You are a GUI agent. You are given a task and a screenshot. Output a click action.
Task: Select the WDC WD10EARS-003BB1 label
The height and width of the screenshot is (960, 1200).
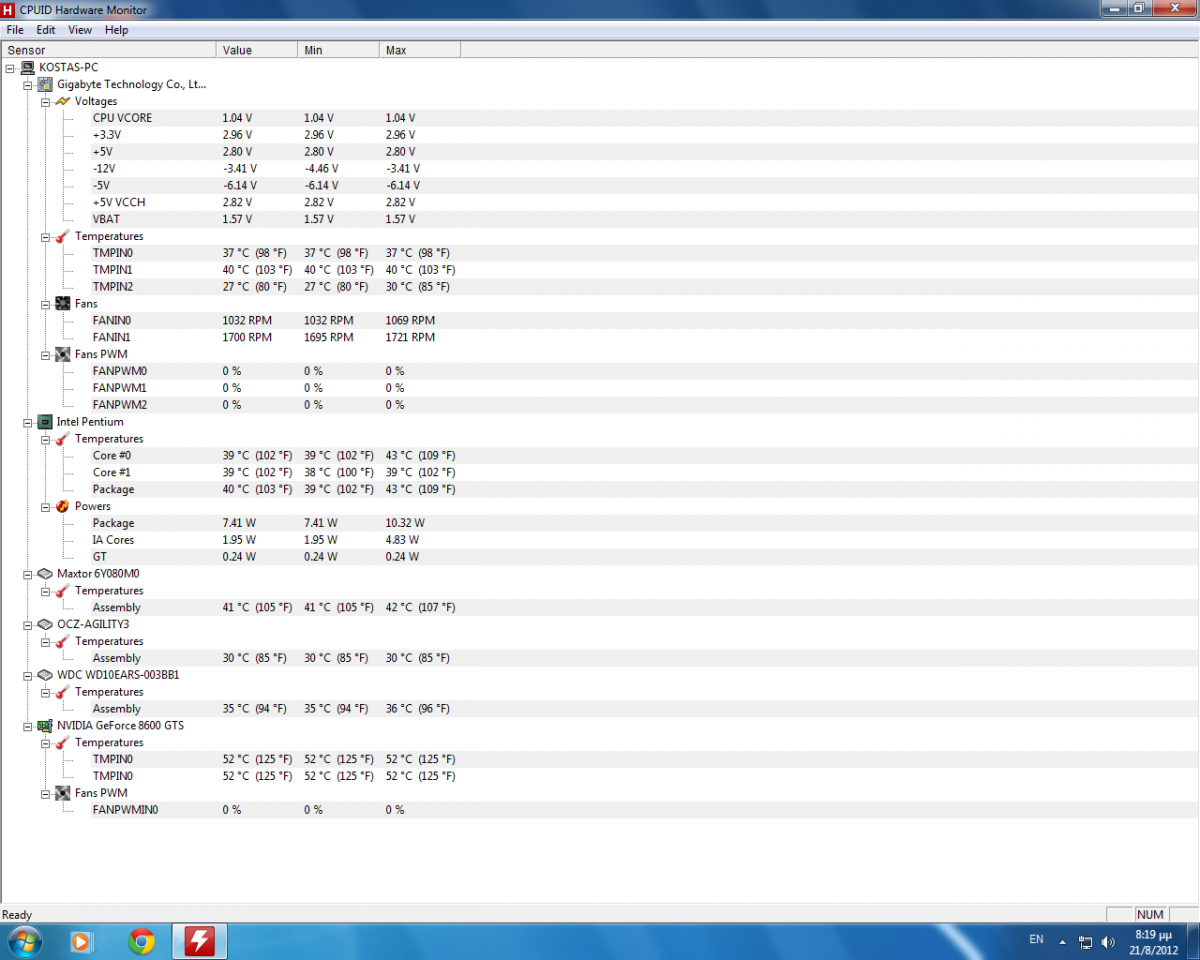[118, 675]
